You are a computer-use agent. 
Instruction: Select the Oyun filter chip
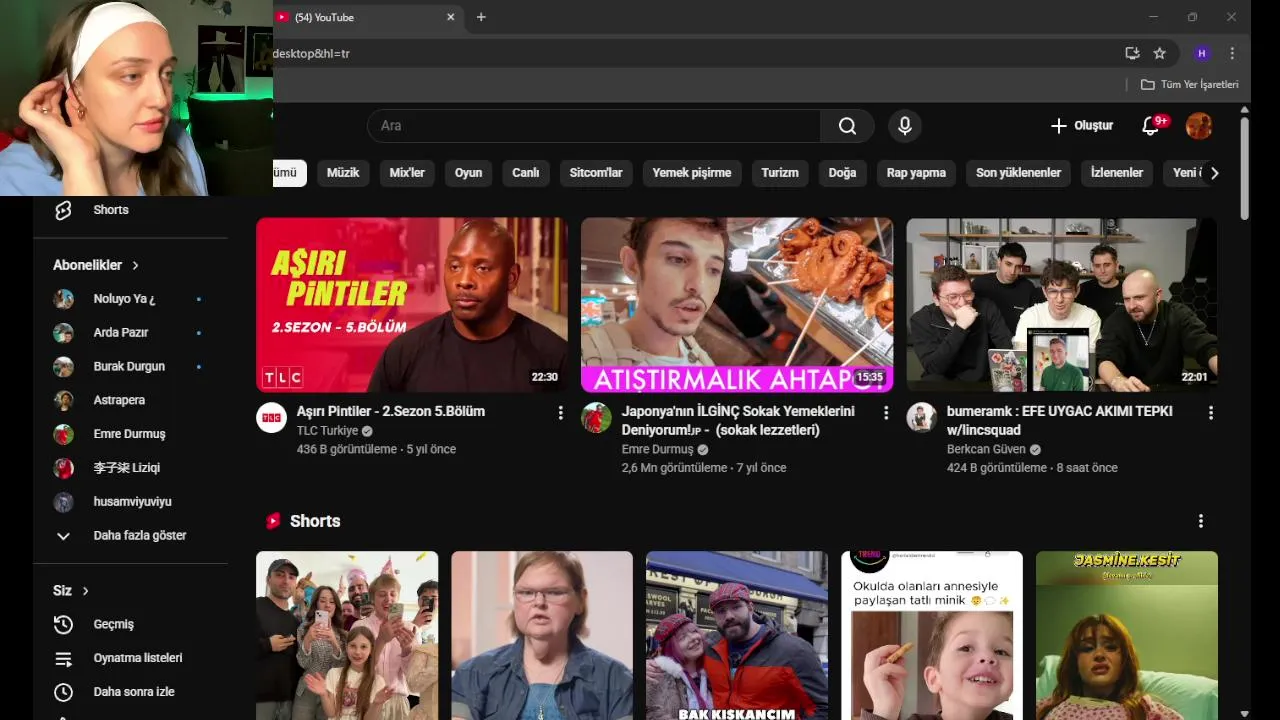[x=468, y=173]
